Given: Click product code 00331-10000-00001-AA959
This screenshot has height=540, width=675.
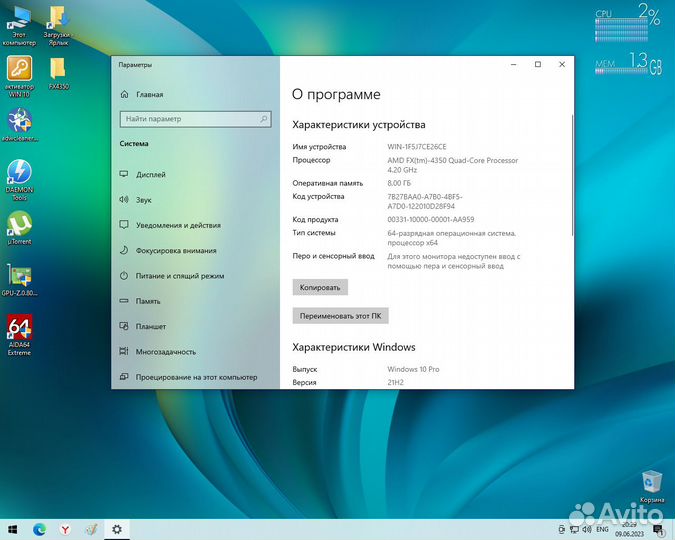Looking at the screenshot, I should tap(430, 220).
